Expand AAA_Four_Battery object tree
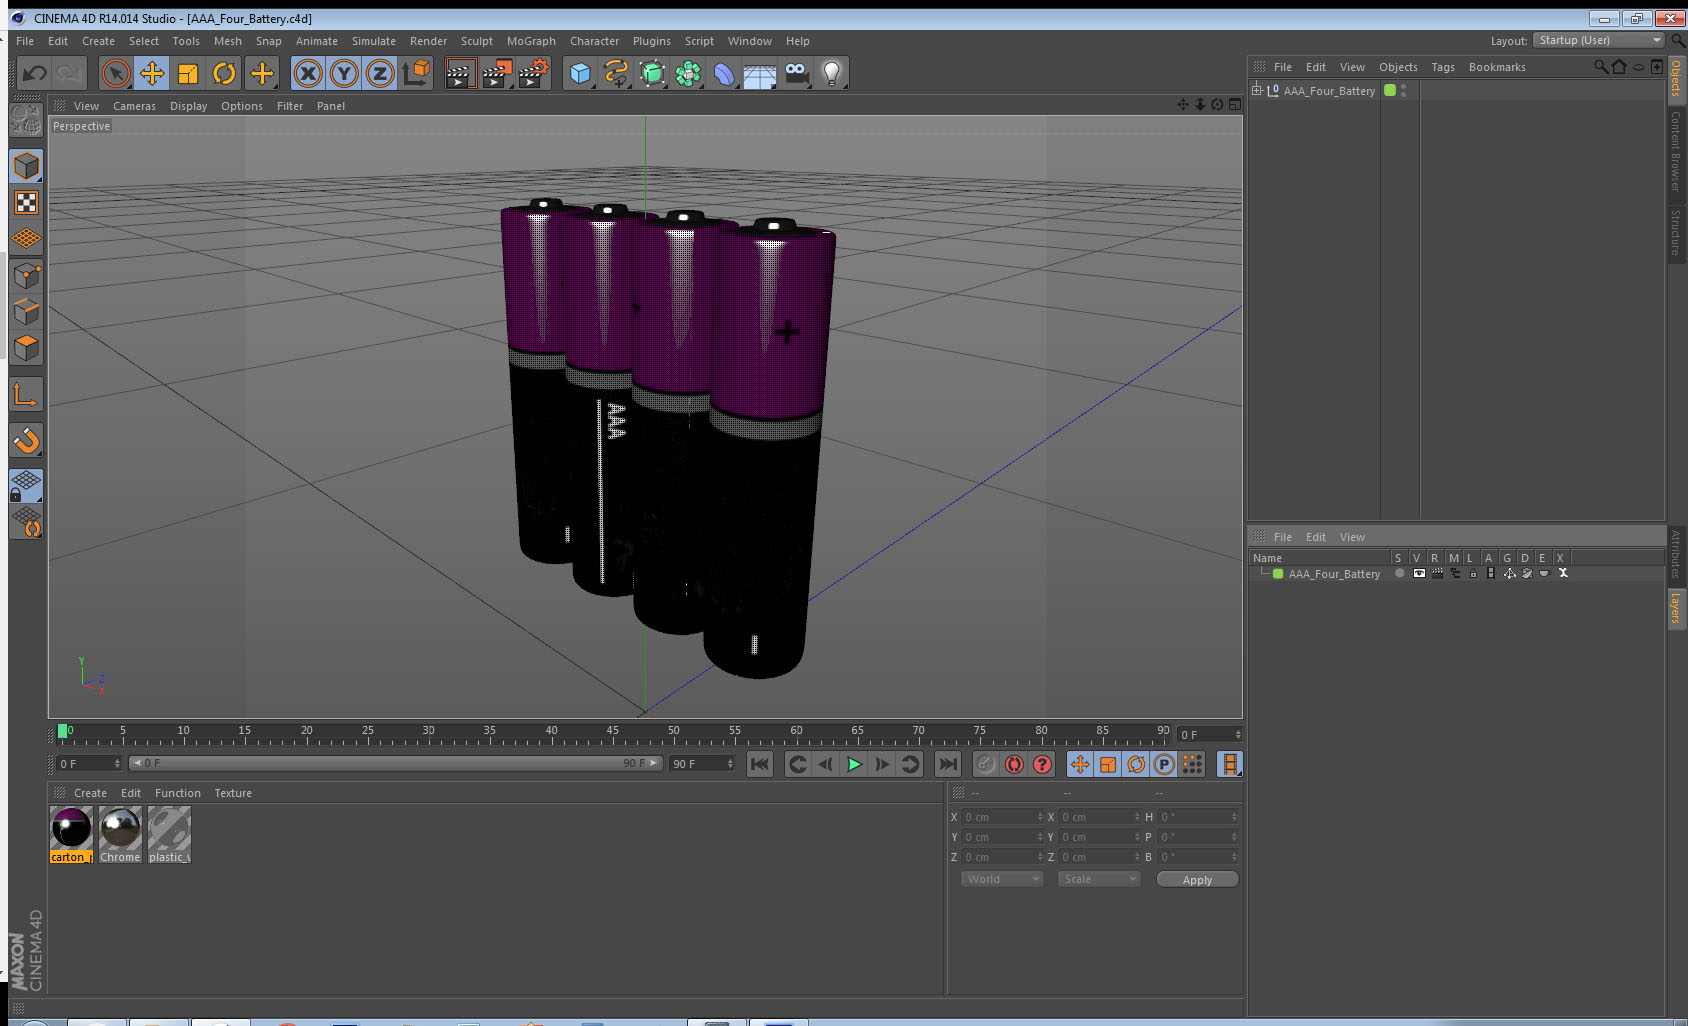Image resolution: width=1688 pixels, height=1026 pixels. (1257, 90)
